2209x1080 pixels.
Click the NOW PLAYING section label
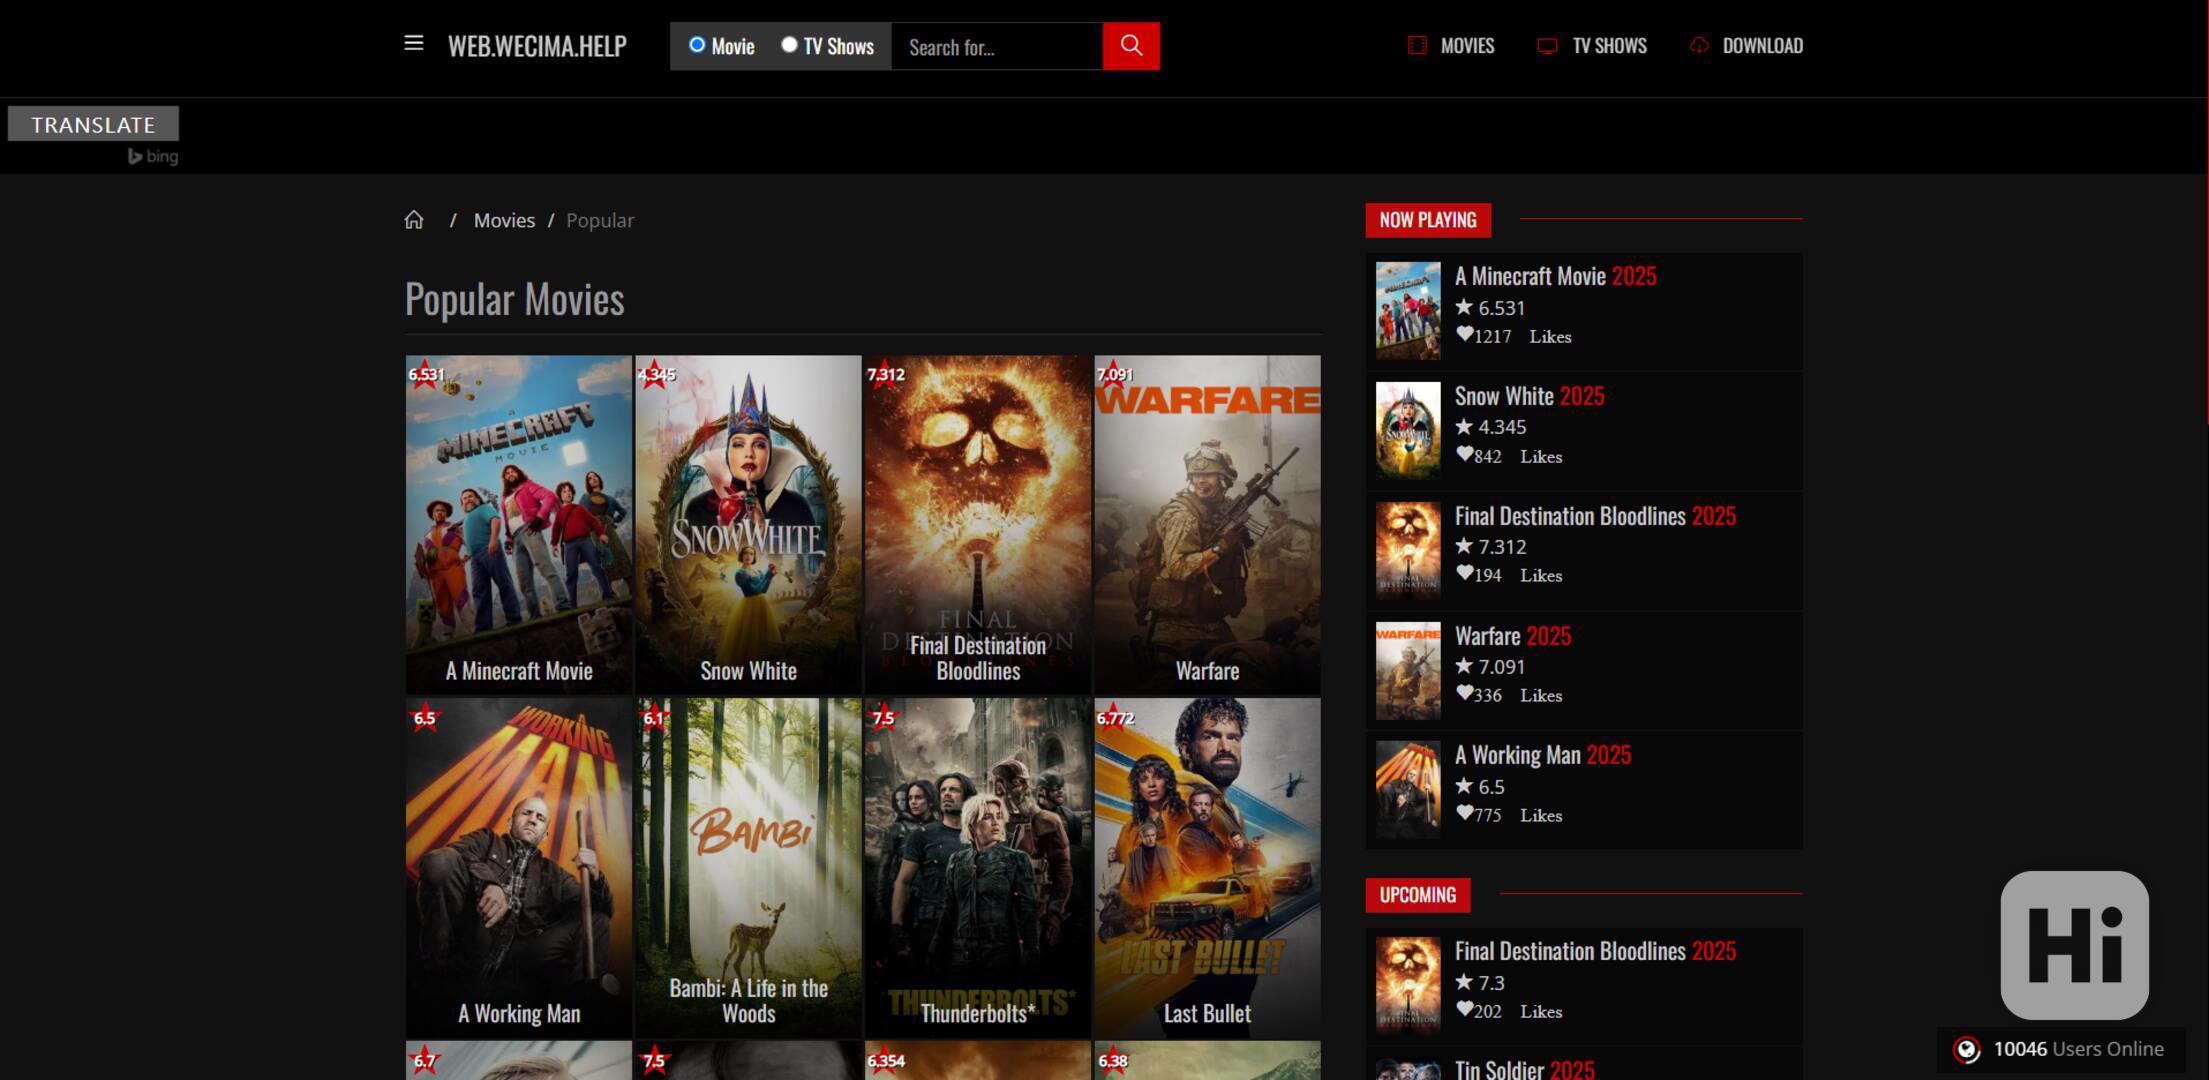coord(1428,220)
